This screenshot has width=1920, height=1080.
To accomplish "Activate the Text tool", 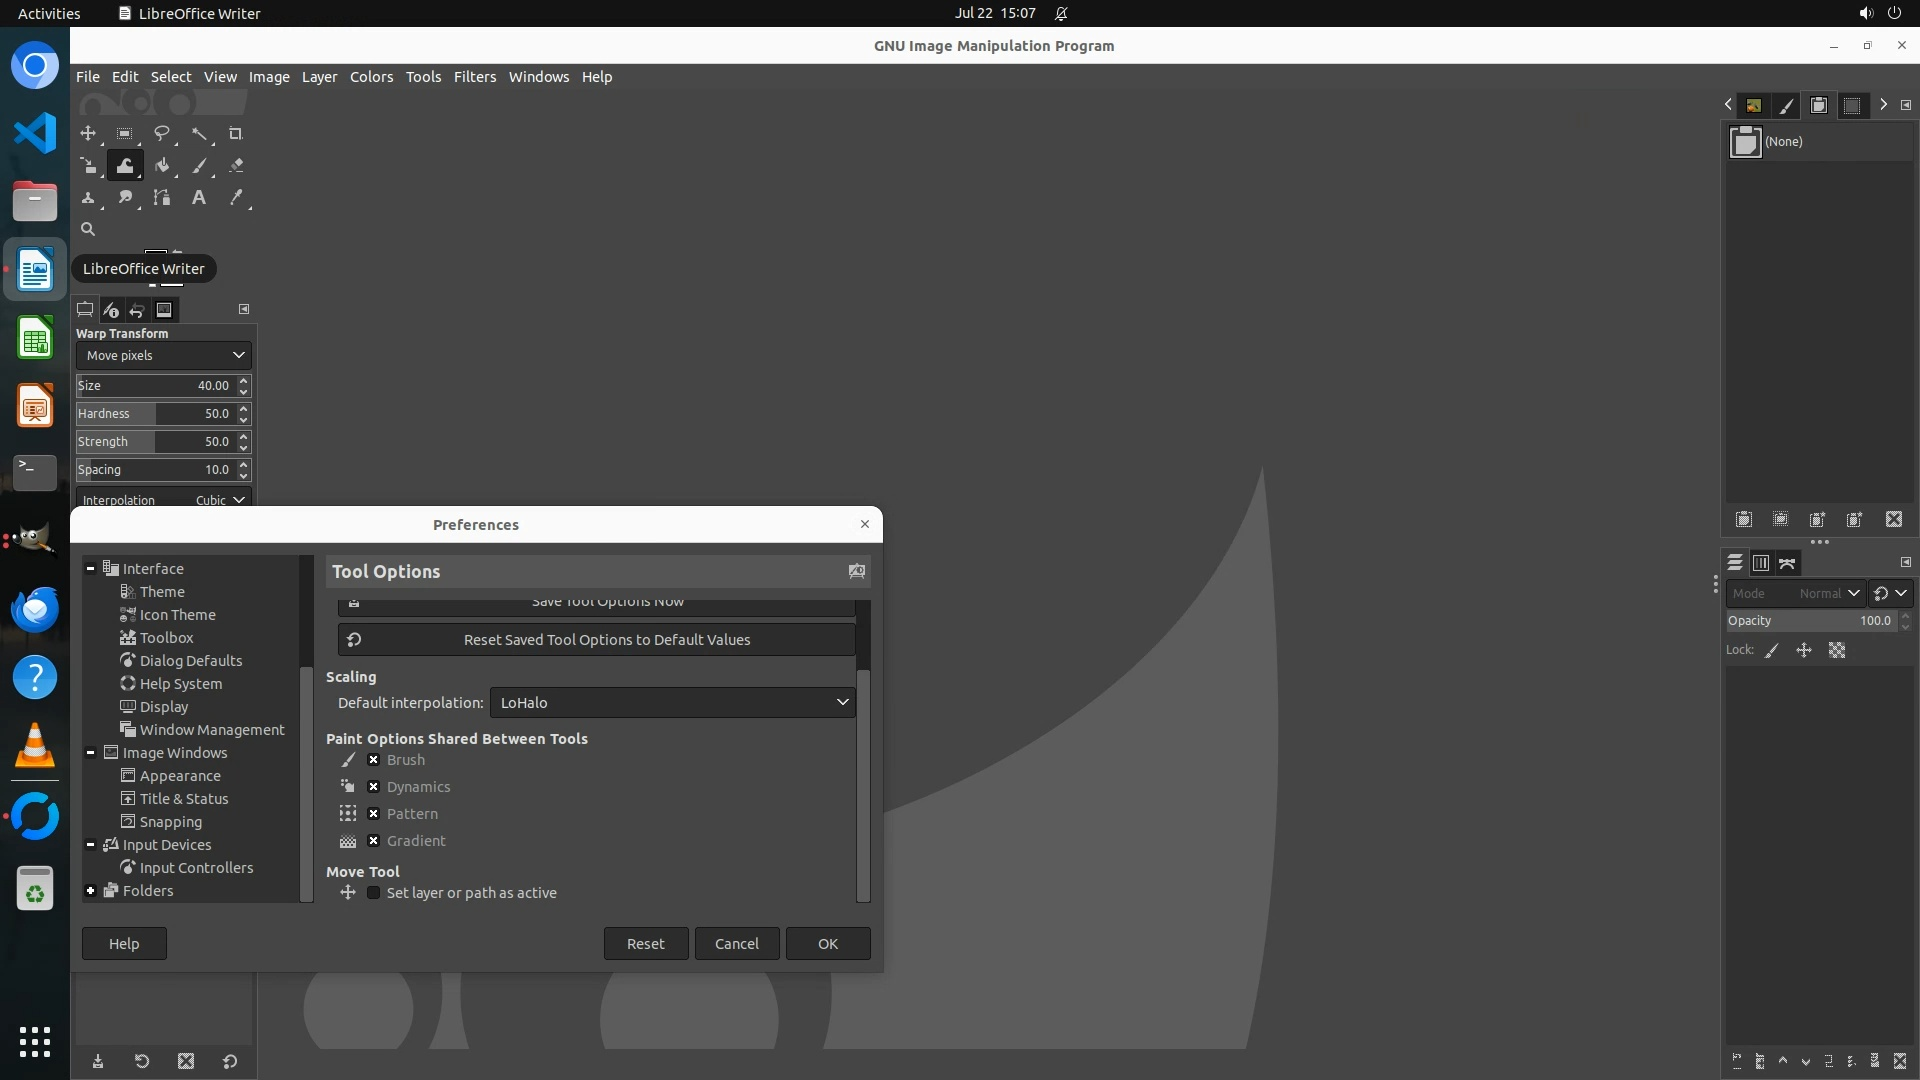I will click(199, 198).
